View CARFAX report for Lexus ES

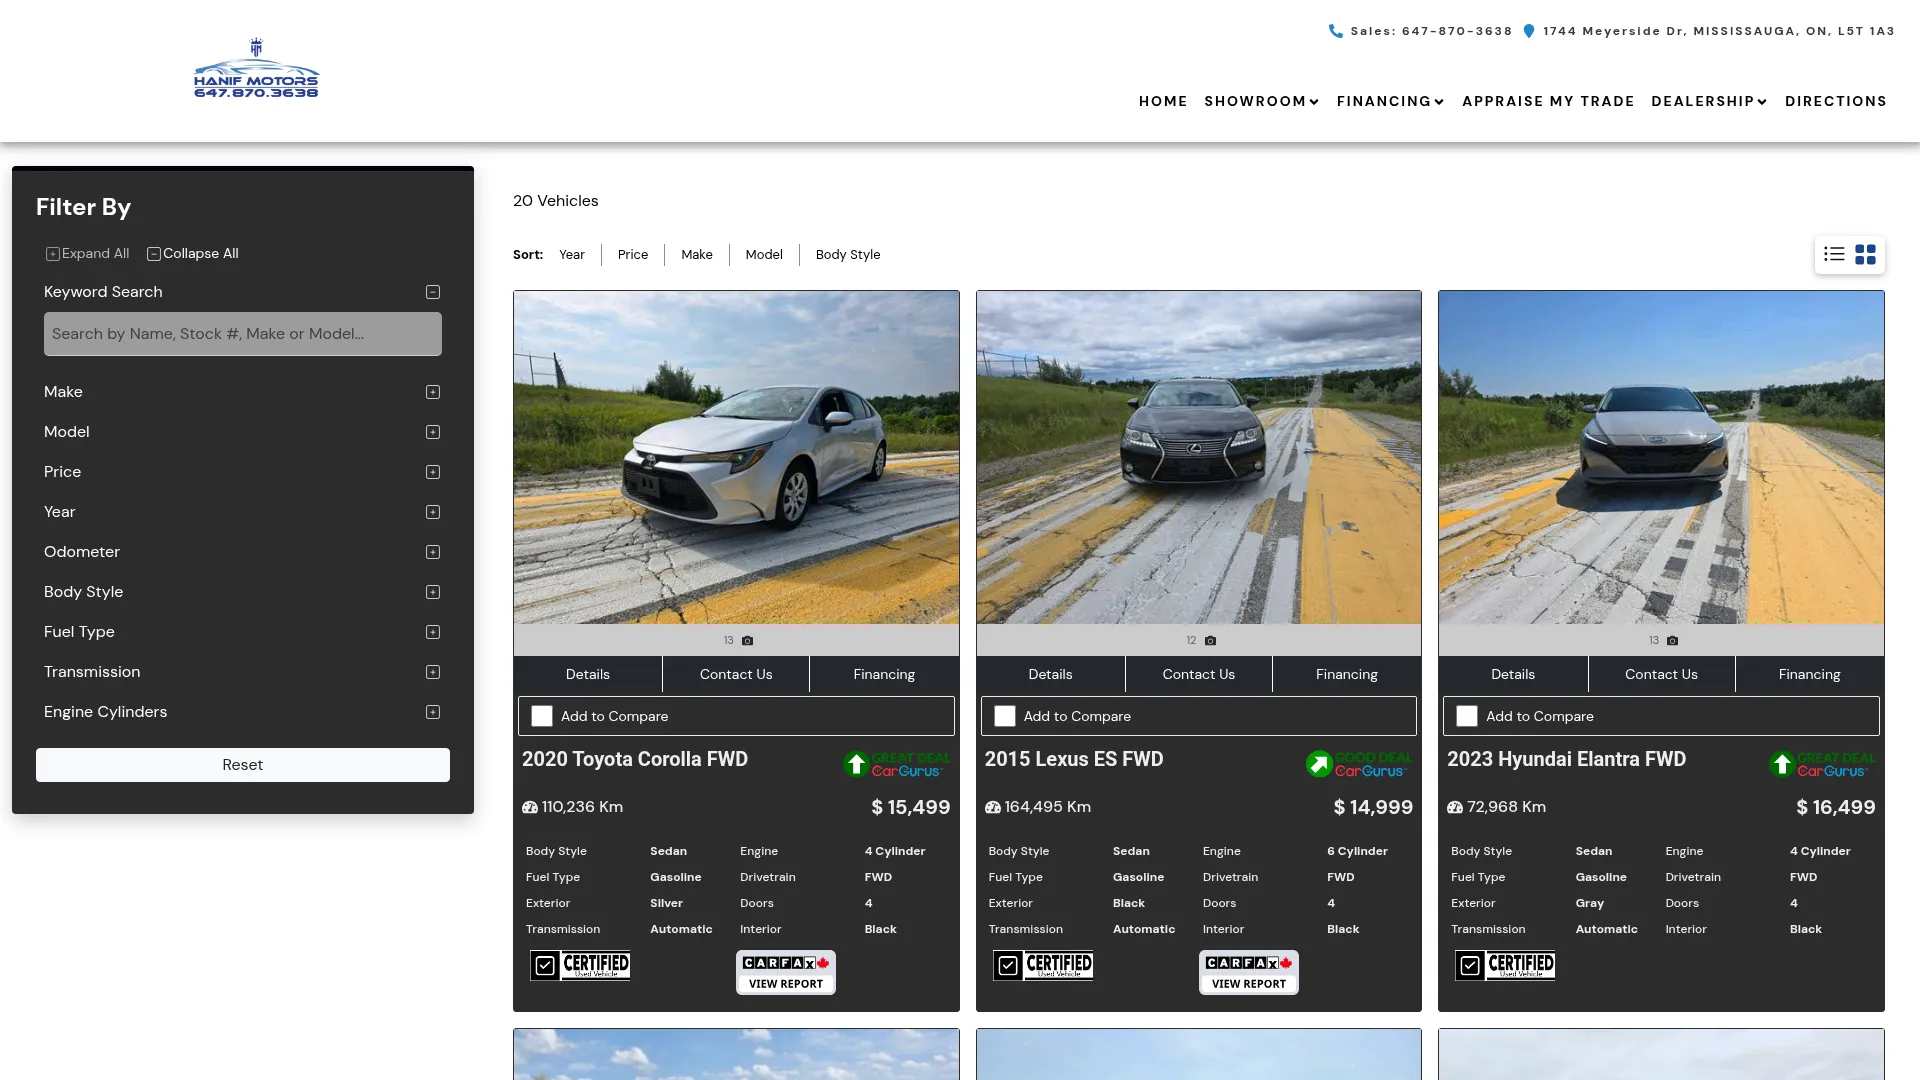tap(1249, 972)
